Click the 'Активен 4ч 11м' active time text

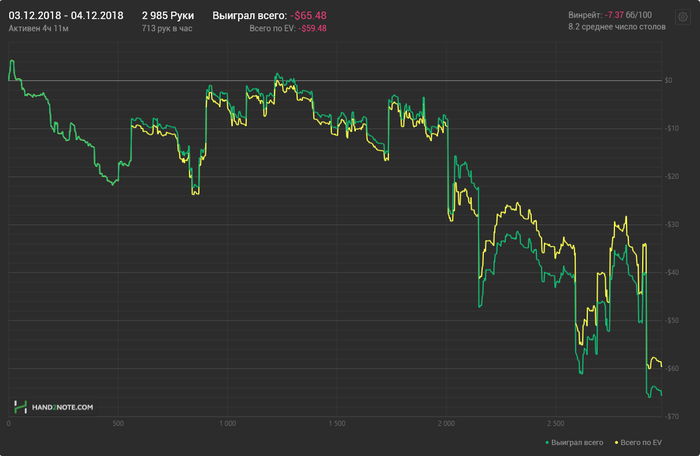pyautogui.click(x=38, y=29)
